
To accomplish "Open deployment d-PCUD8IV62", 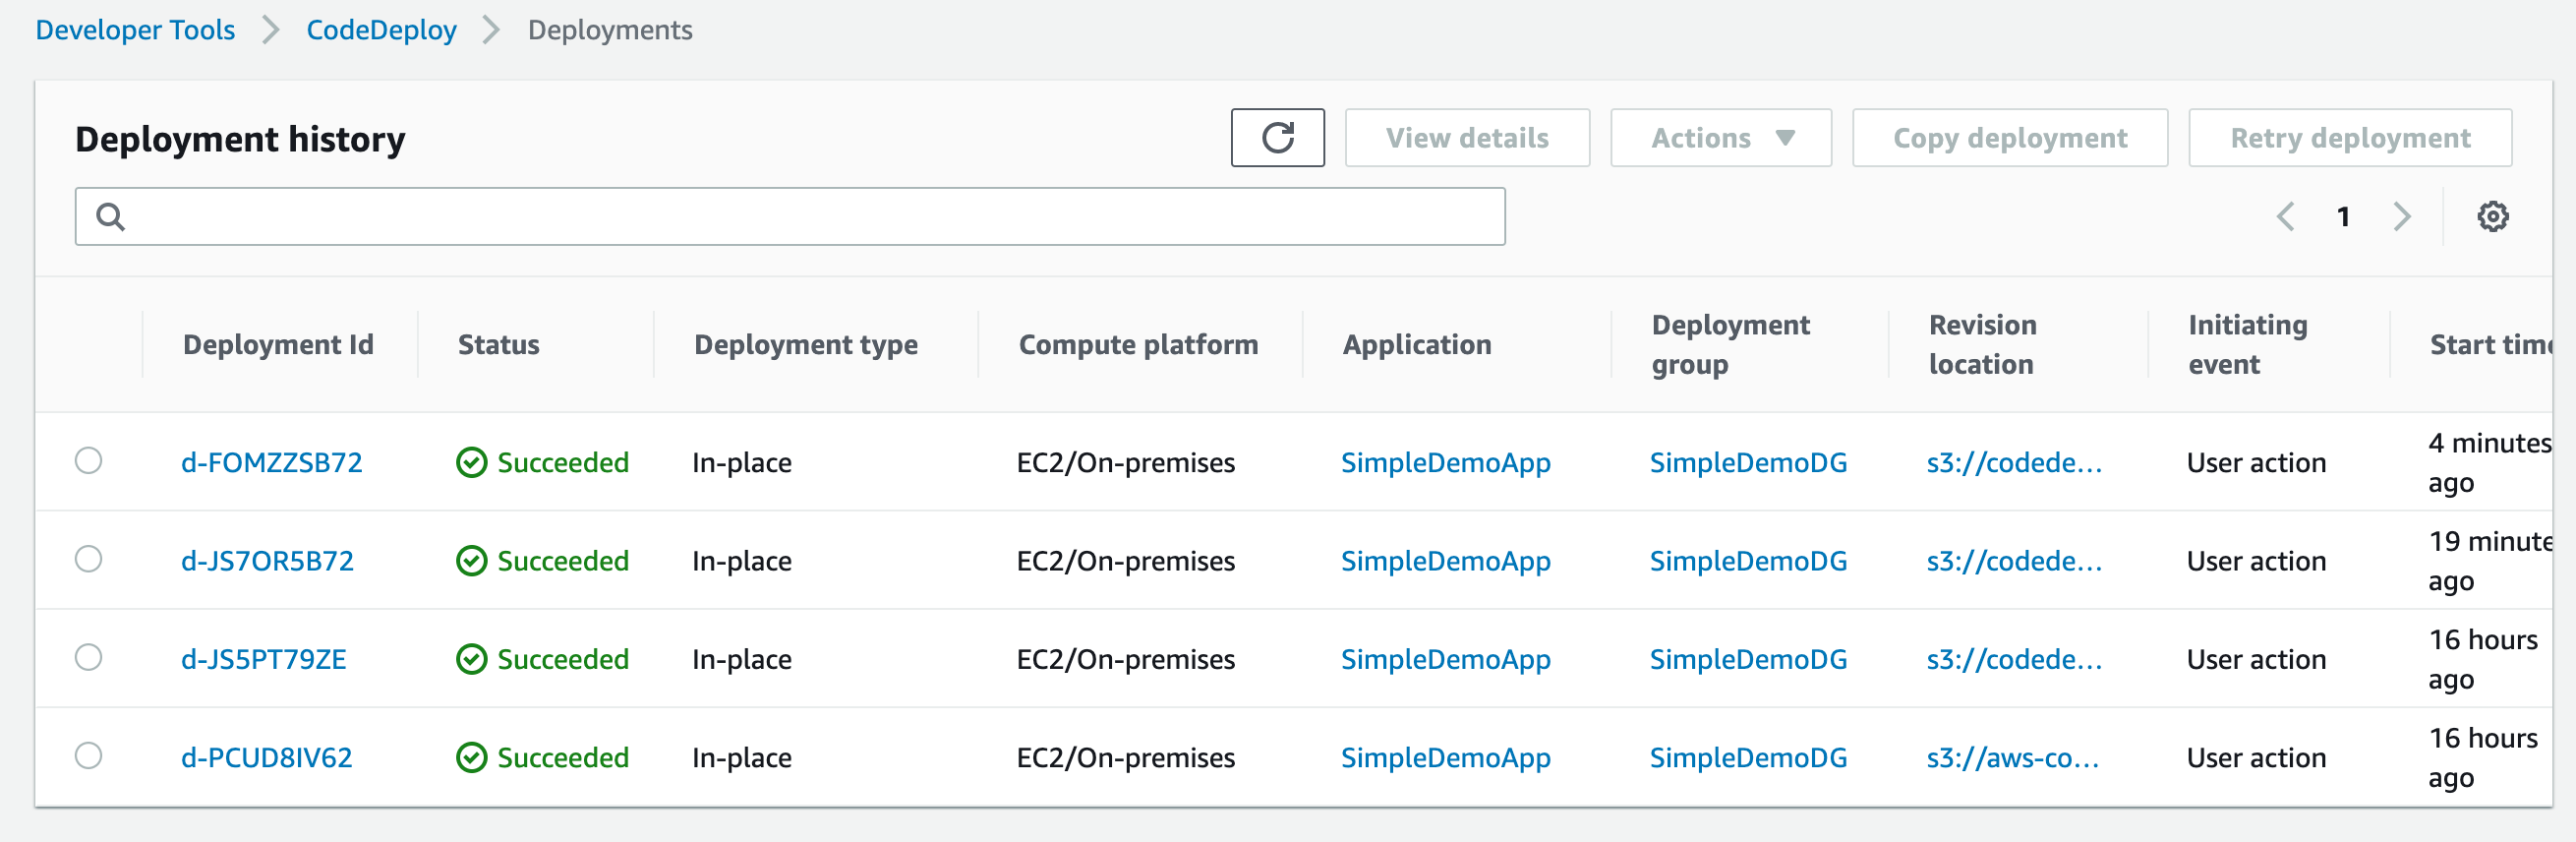I will tap(266, 758).
